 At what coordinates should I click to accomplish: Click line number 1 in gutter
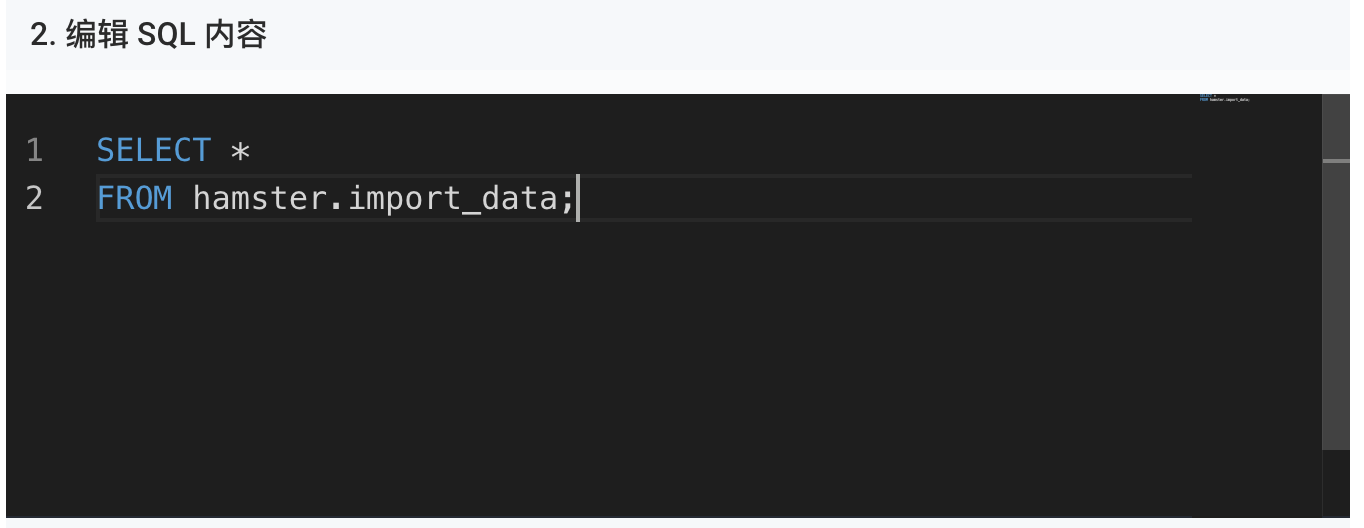(x=35, y=151)
